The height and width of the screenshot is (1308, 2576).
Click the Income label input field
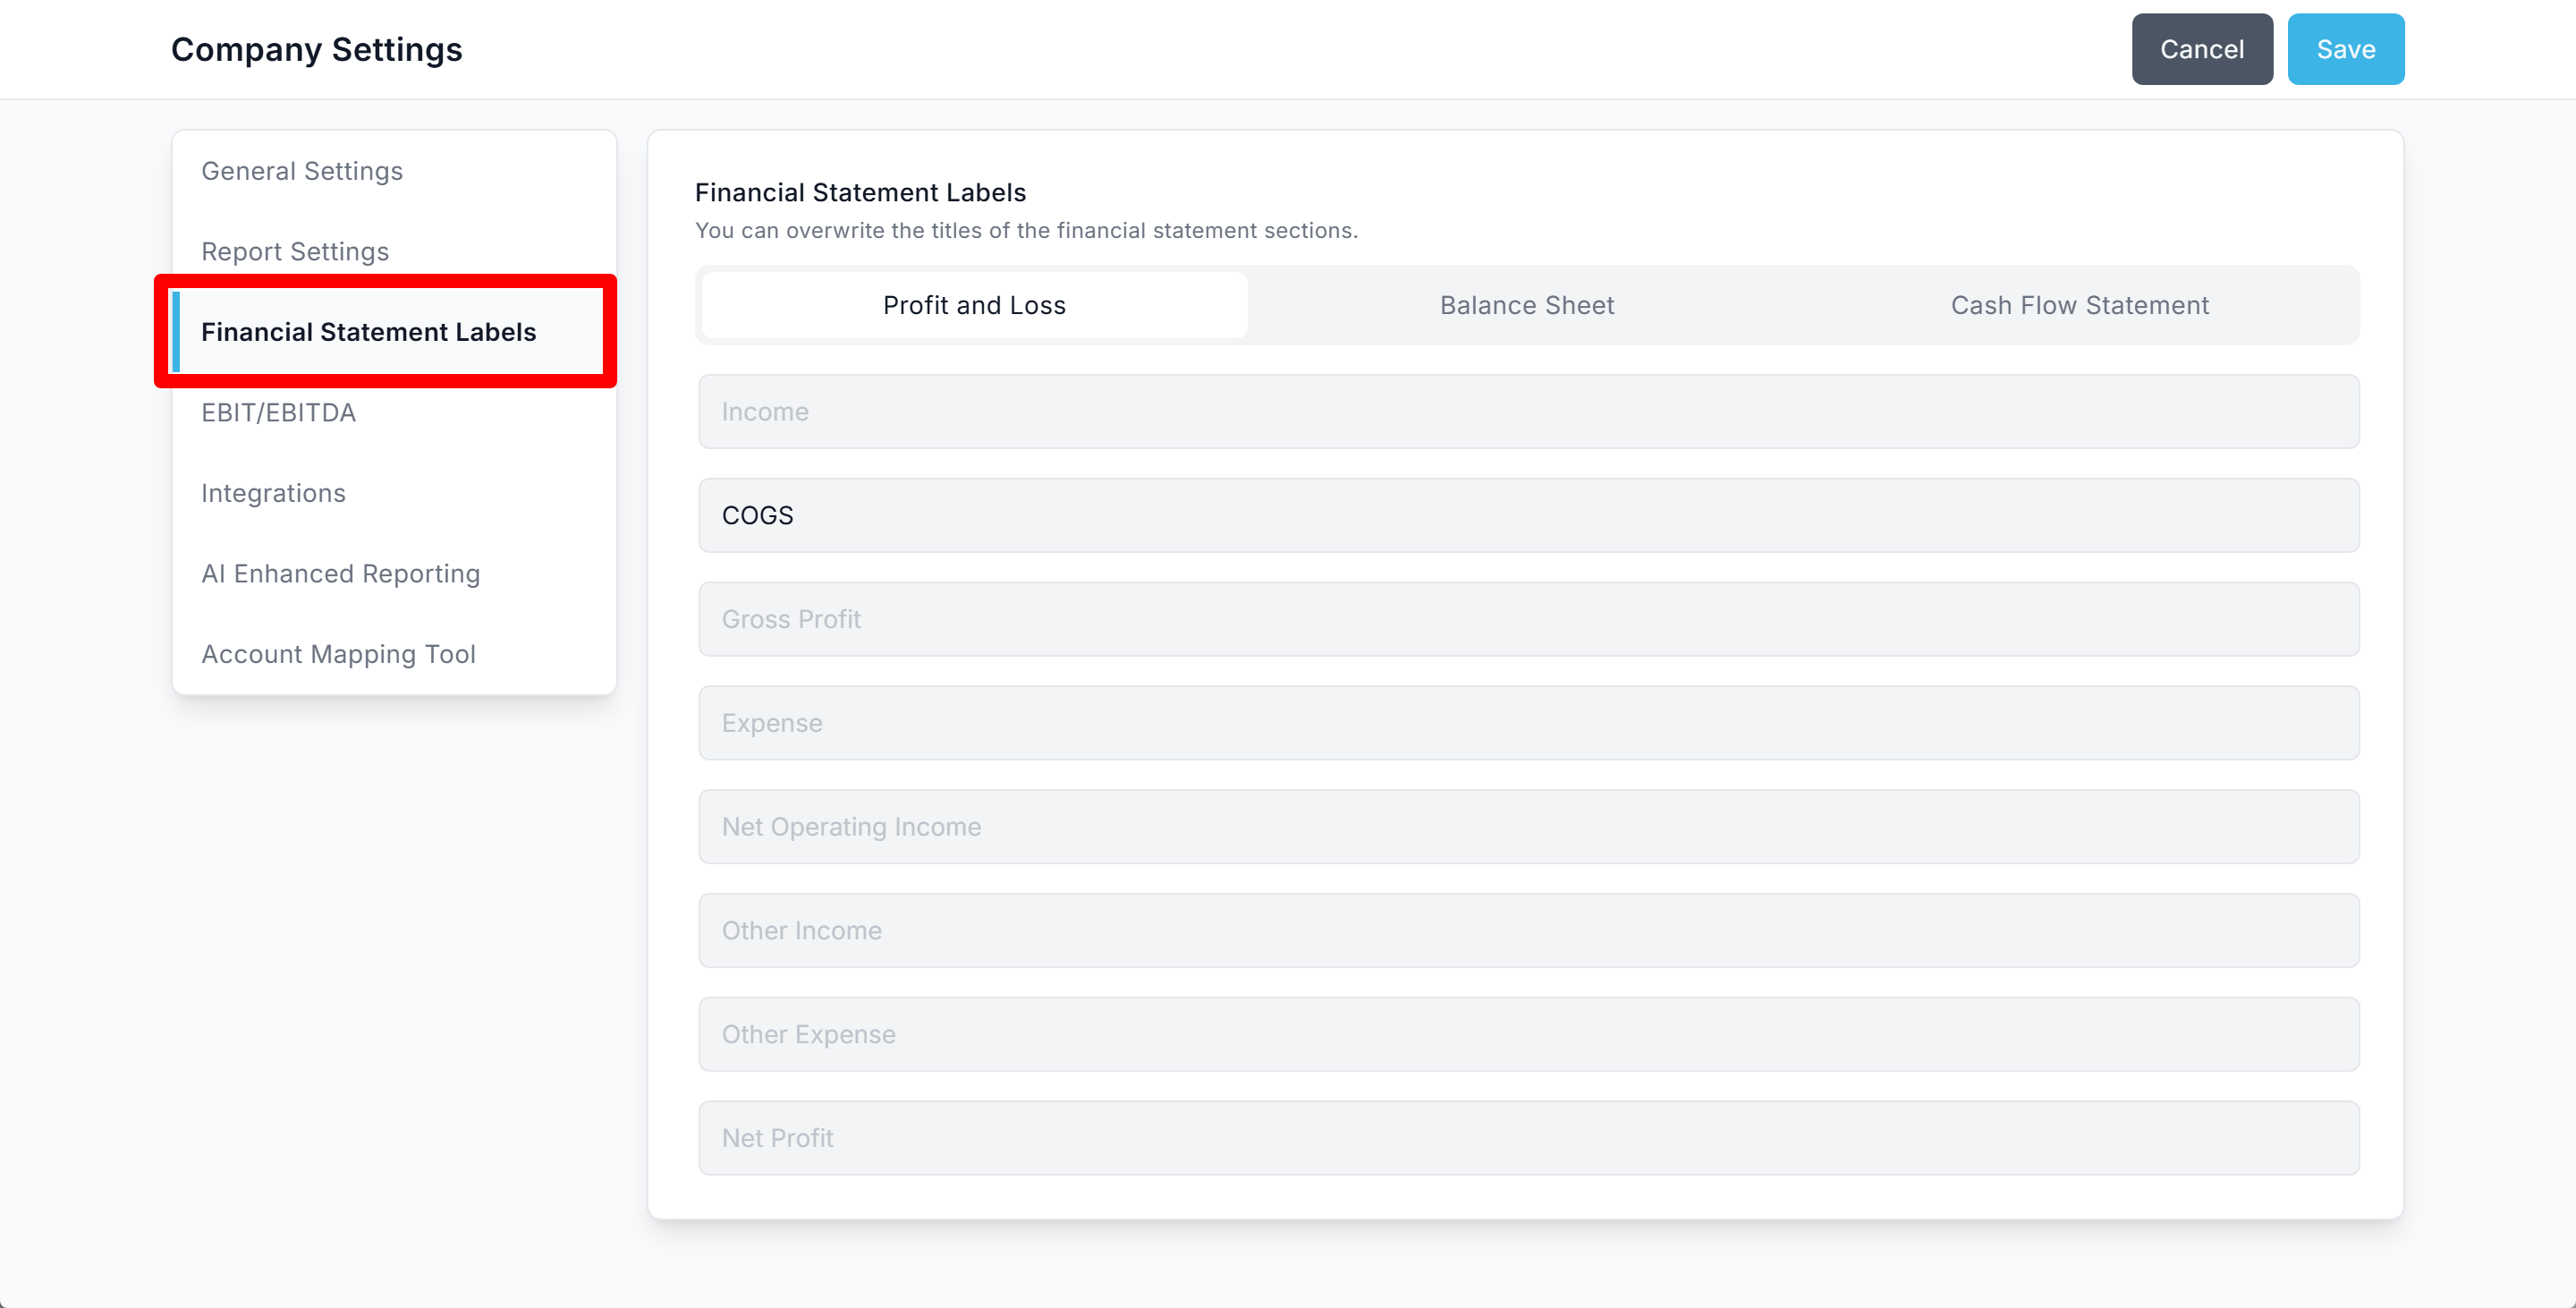point(1528,412)
